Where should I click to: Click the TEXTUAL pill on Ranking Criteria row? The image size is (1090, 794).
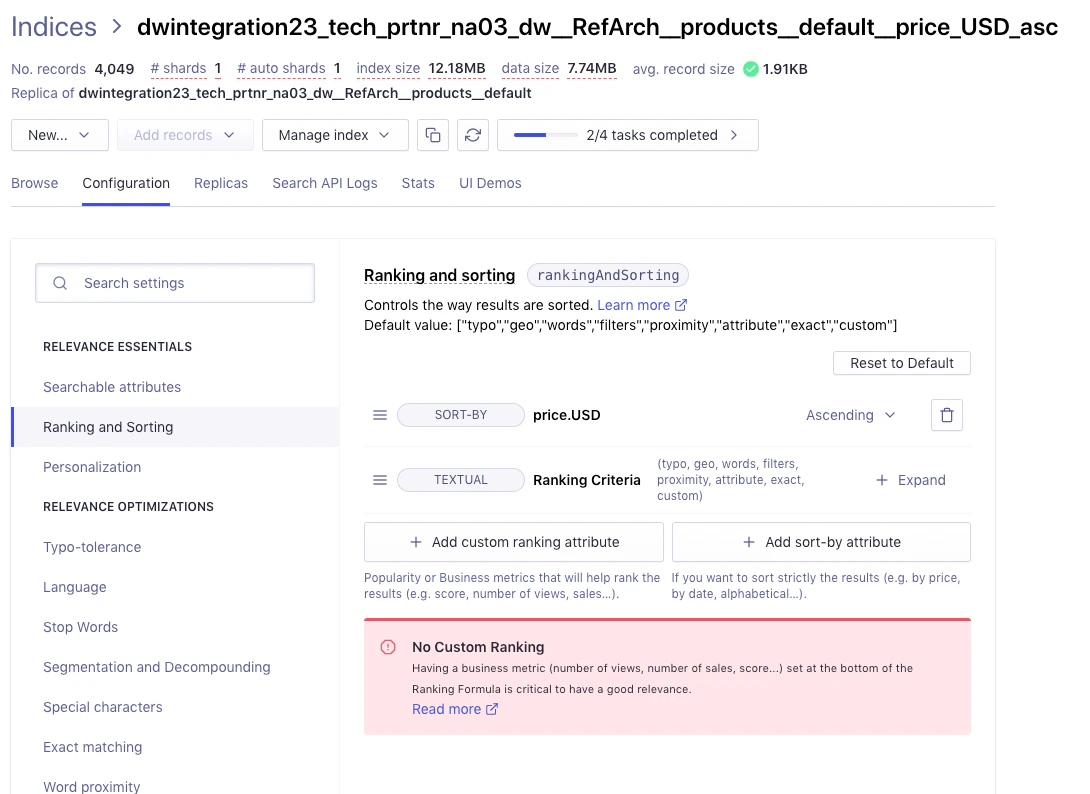coord(460,479)
